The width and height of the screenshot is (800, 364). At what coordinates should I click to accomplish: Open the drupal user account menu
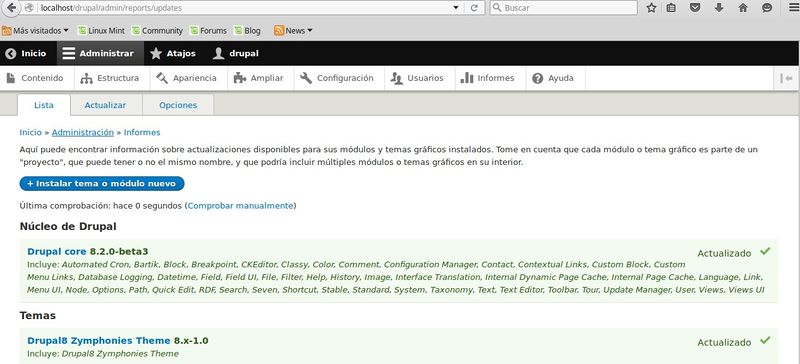(x=236, y=53)
